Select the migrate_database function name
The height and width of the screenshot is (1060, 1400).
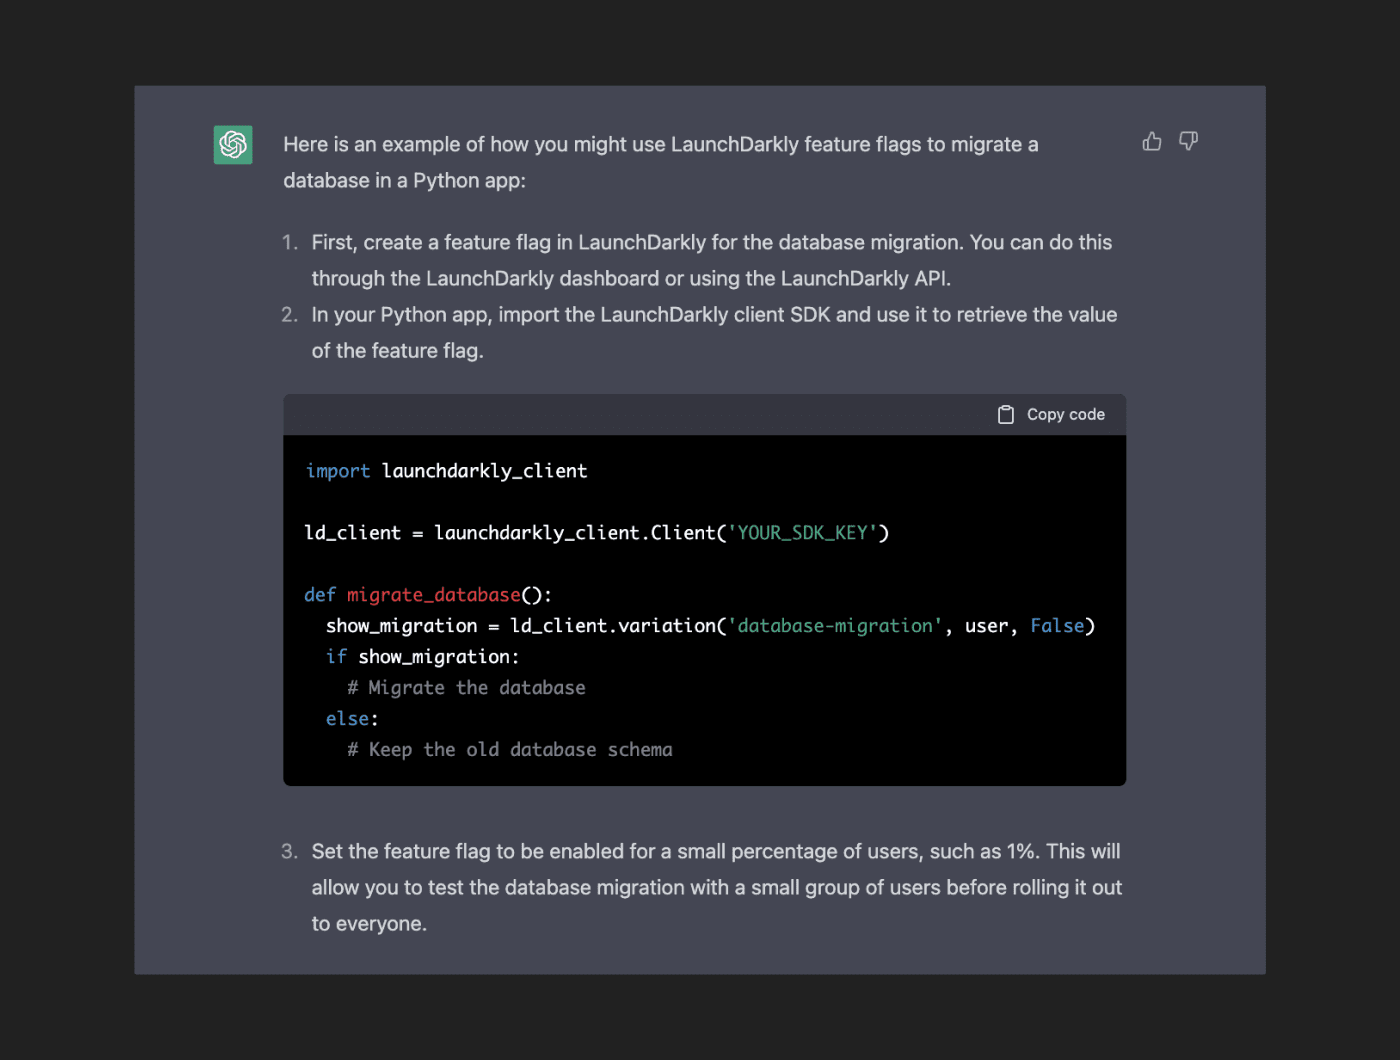click(432, 594)
